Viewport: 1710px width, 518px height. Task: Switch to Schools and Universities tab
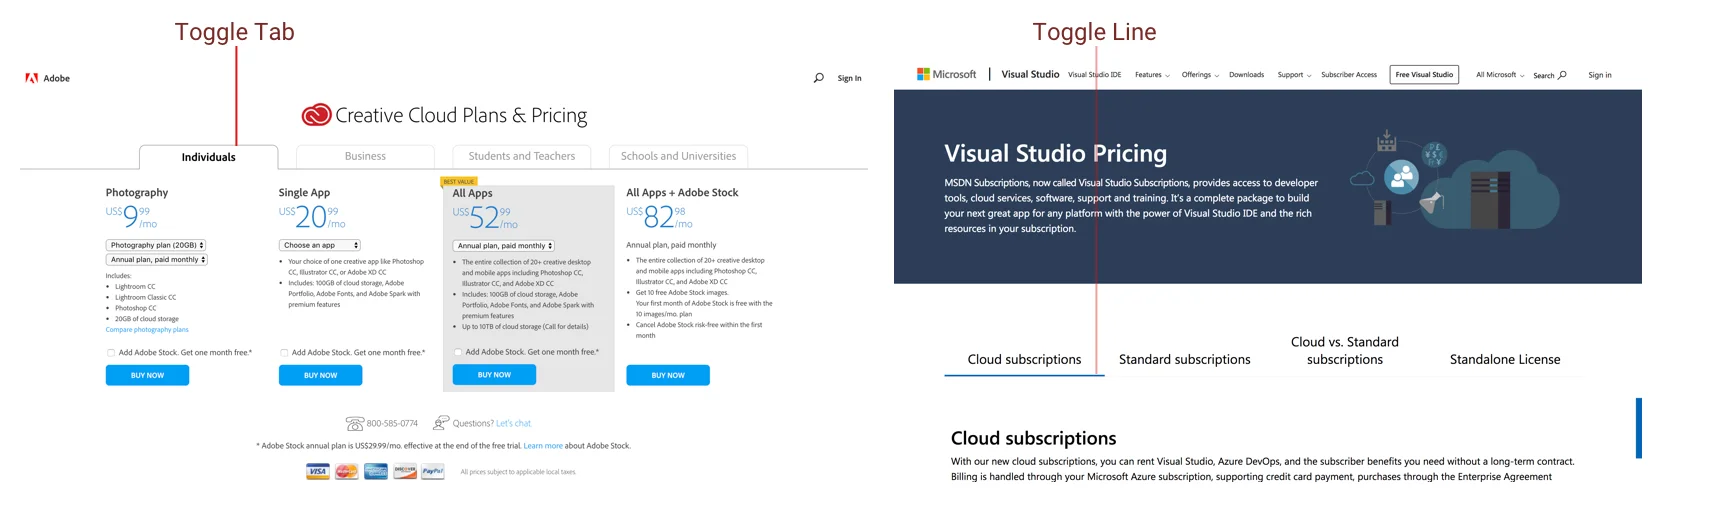coord(678,156)
